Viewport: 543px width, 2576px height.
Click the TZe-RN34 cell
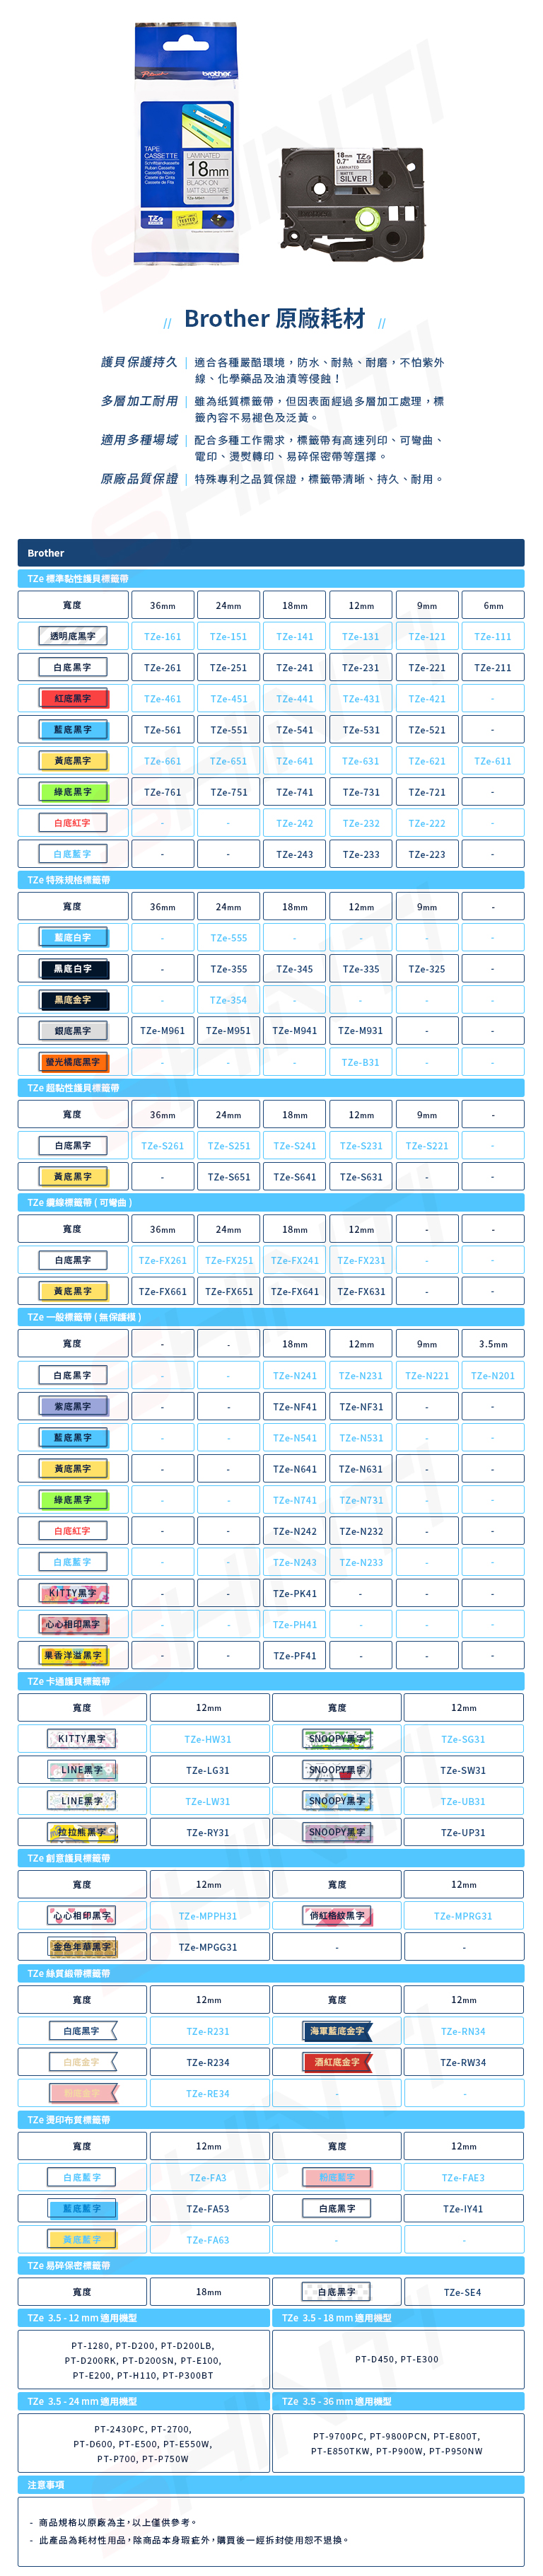click(463, 2032)
